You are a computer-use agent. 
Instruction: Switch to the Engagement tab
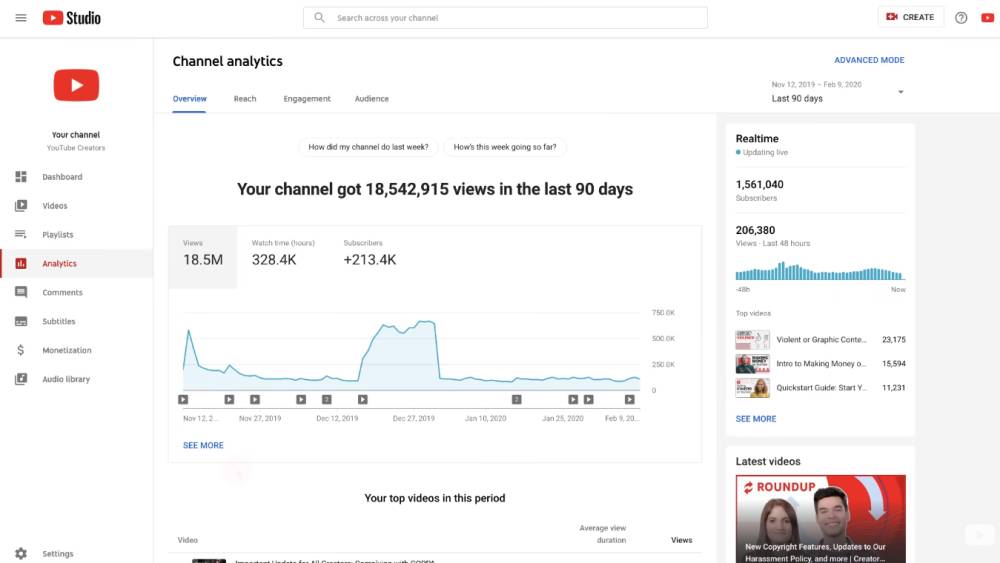click(x=307, y=99)
